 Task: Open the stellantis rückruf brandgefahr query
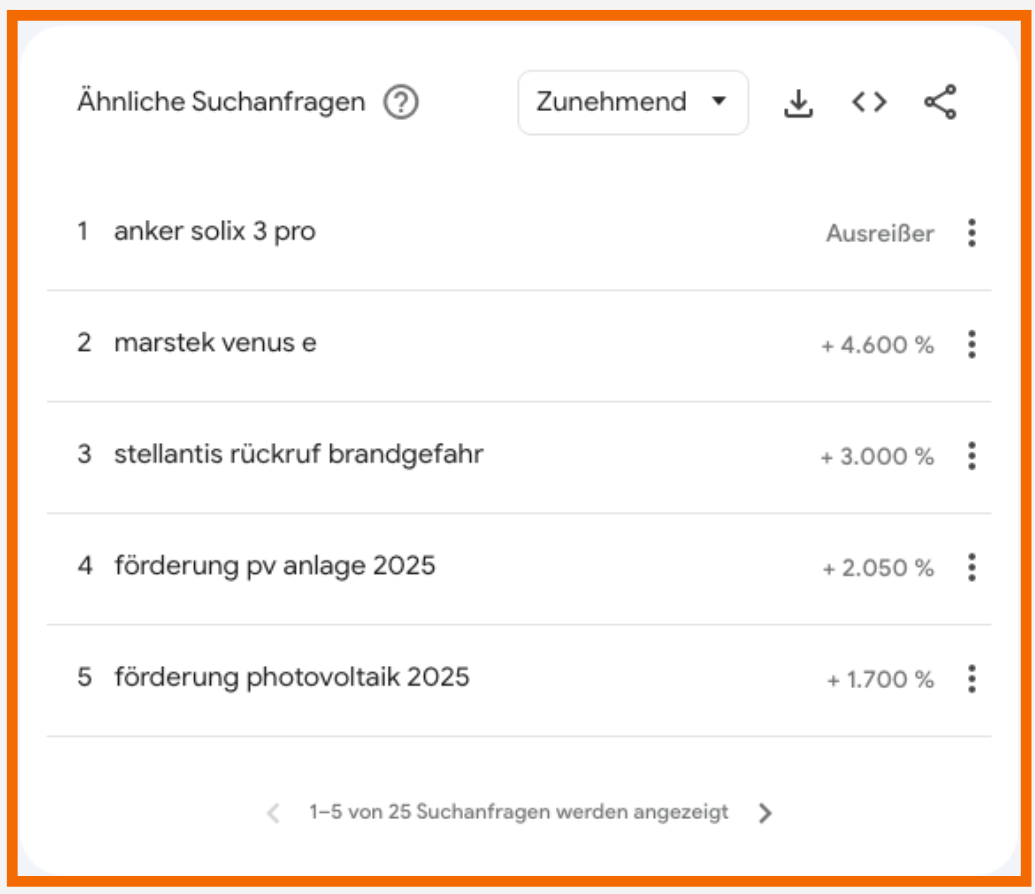point(299,455)
